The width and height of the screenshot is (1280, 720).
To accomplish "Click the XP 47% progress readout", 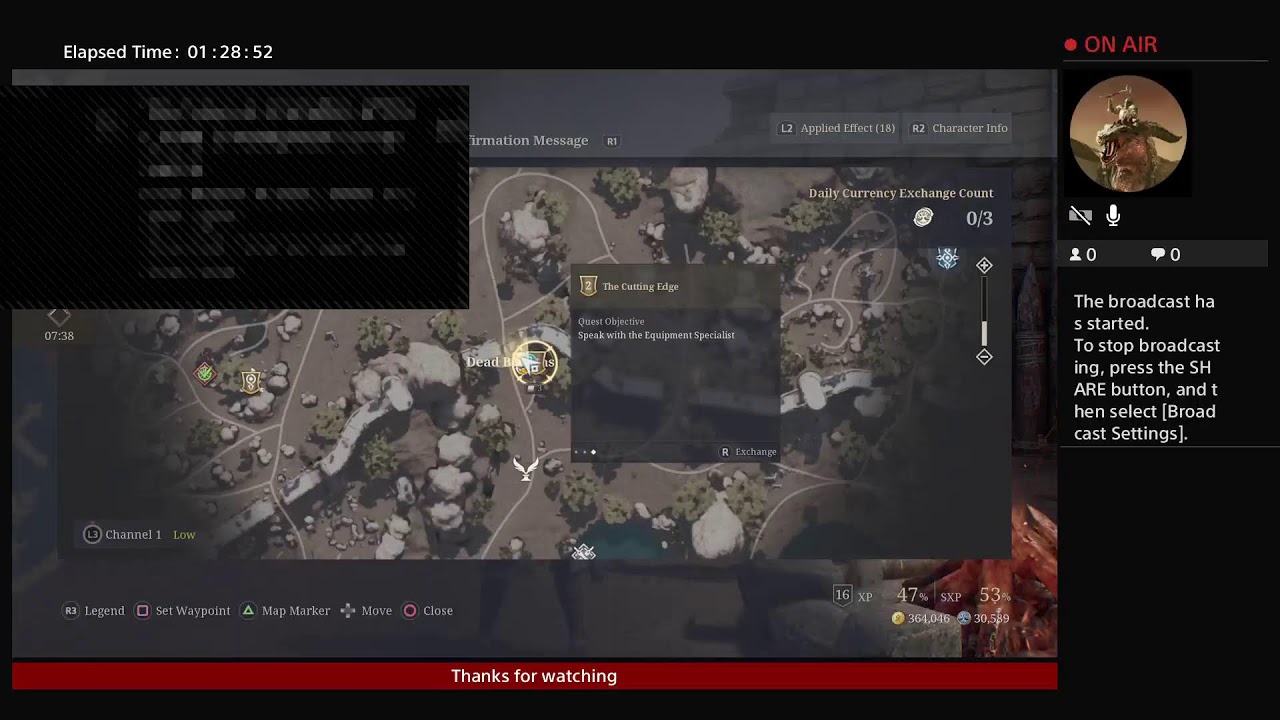I will (895, 596).
